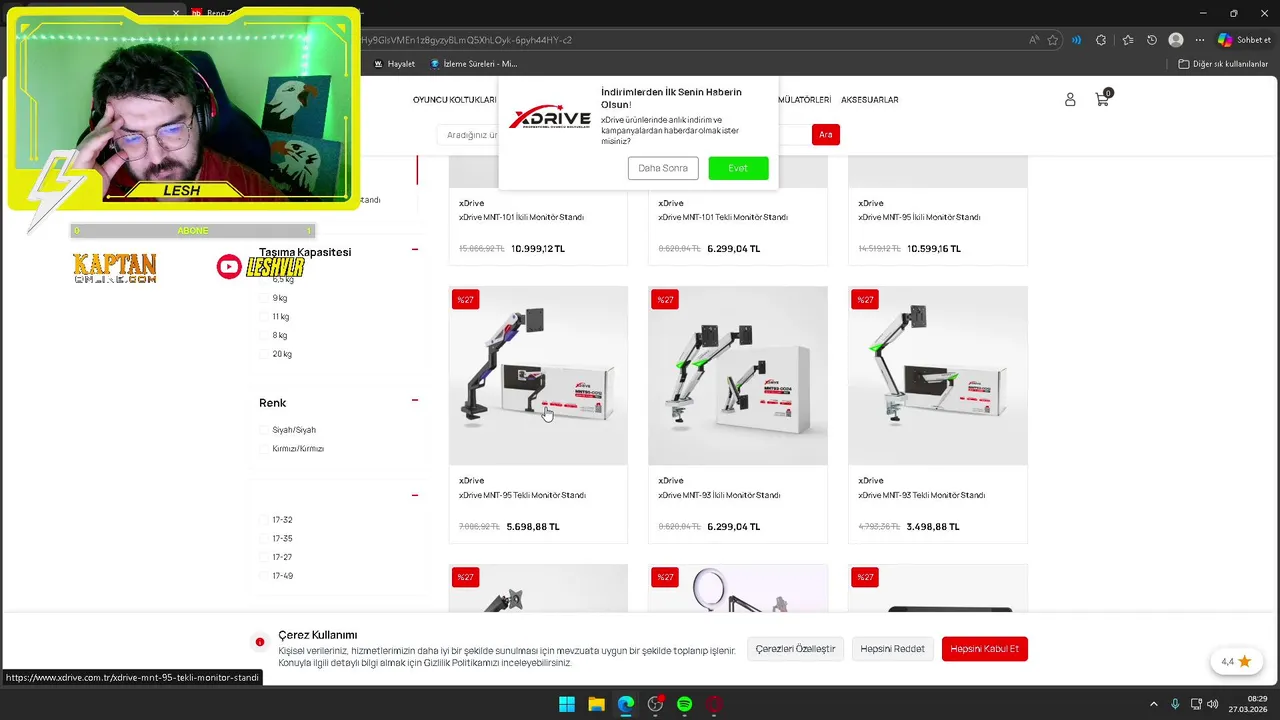
Task: Open the İzleme Süreleri bookmark
Action: point(474,64)
